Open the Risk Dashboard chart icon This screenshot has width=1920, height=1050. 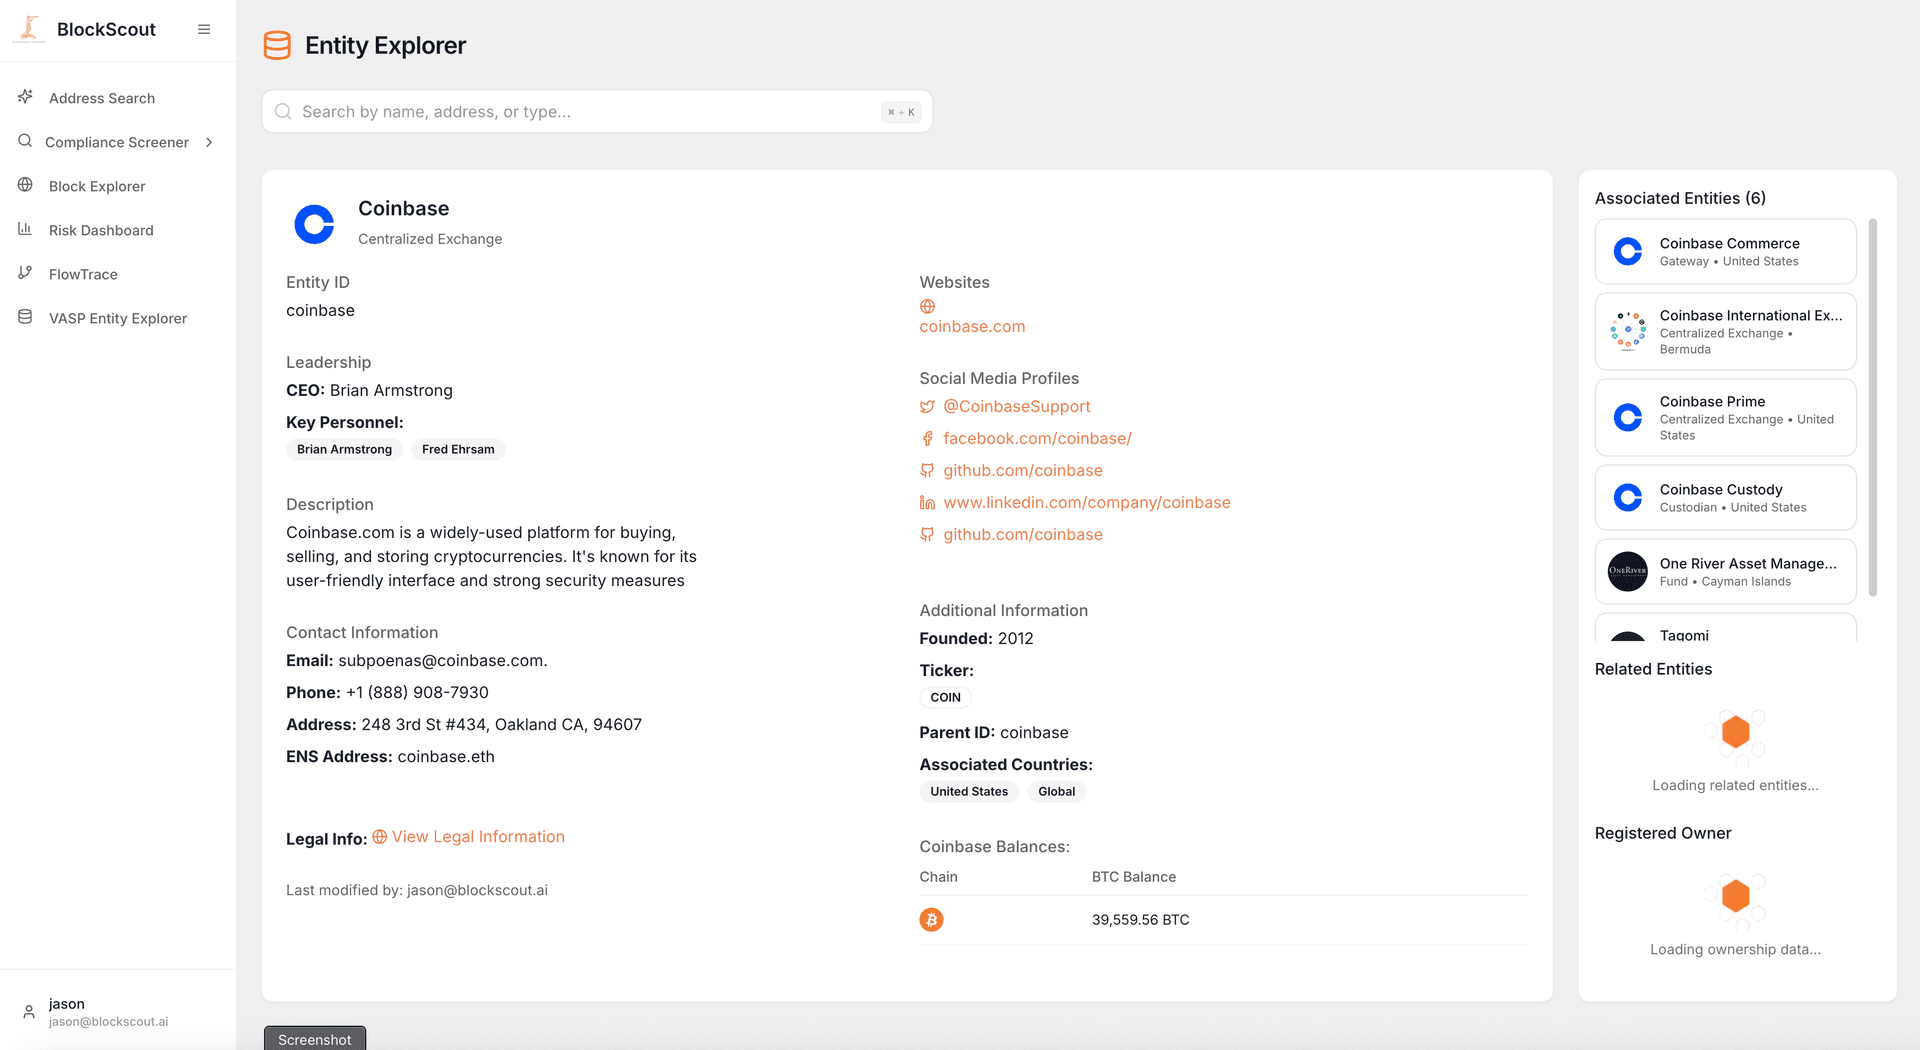(25, 229)
